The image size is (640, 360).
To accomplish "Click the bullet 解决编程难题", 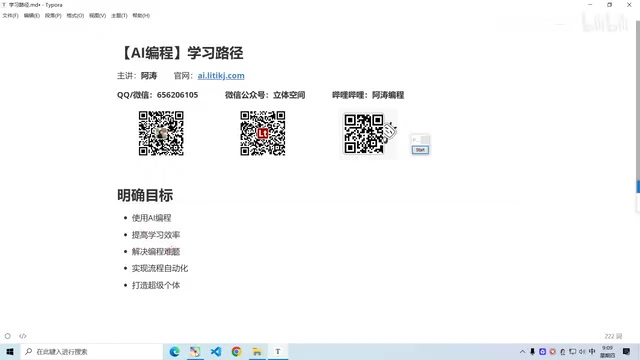I will click(156, 252).
